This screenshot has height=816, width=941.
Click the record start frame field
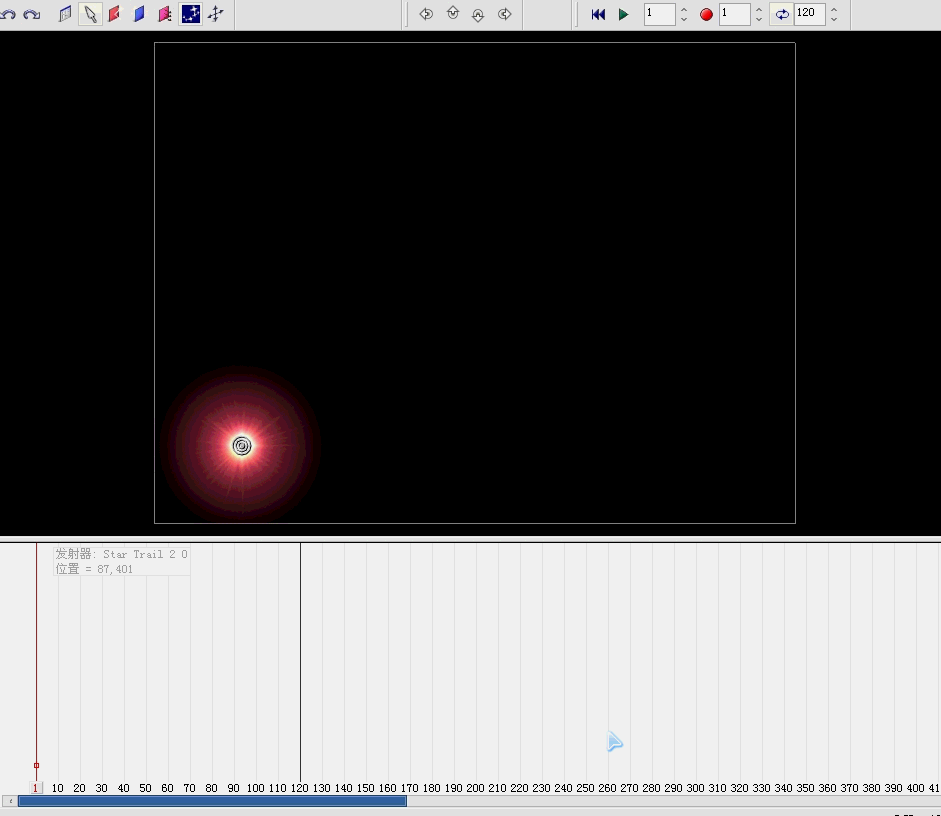tap(735, 14)
